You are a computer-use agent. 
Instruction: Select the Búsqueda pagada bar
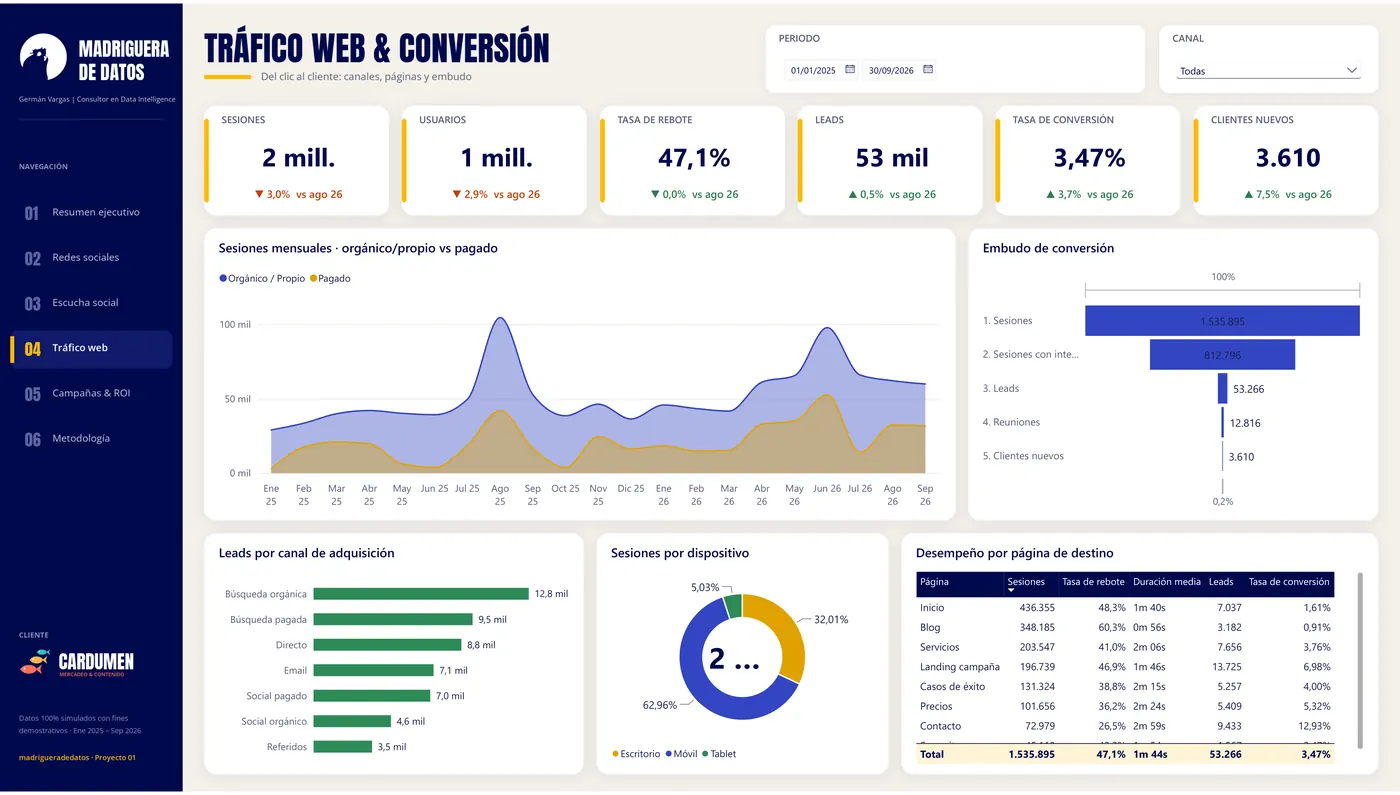393,619
